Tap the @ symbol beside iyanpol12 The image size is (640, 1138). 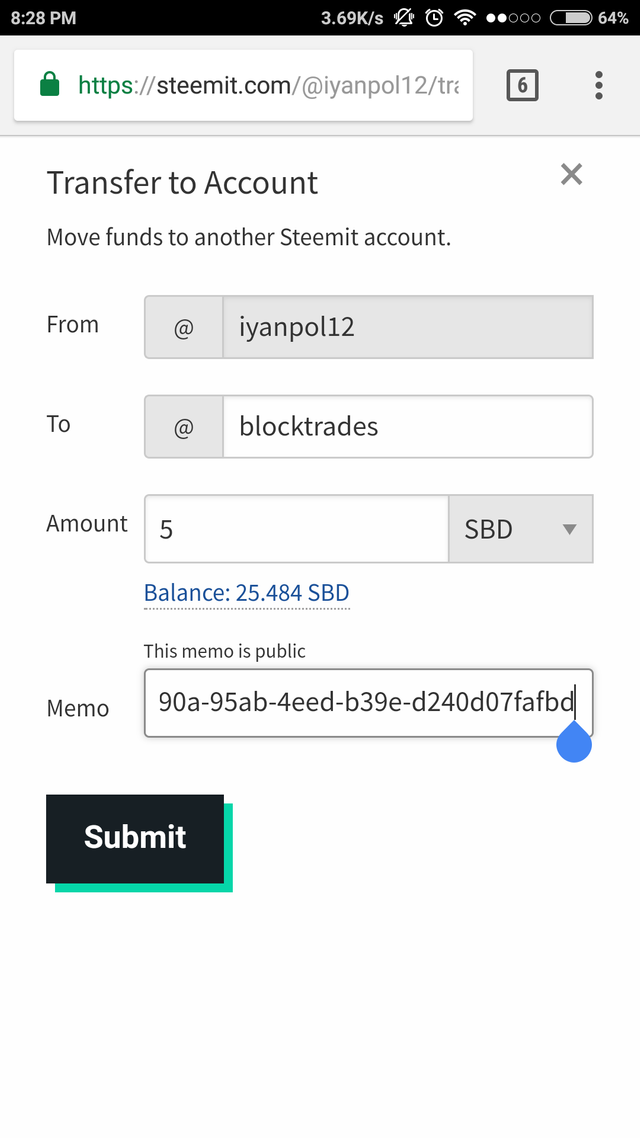(184, 327)
